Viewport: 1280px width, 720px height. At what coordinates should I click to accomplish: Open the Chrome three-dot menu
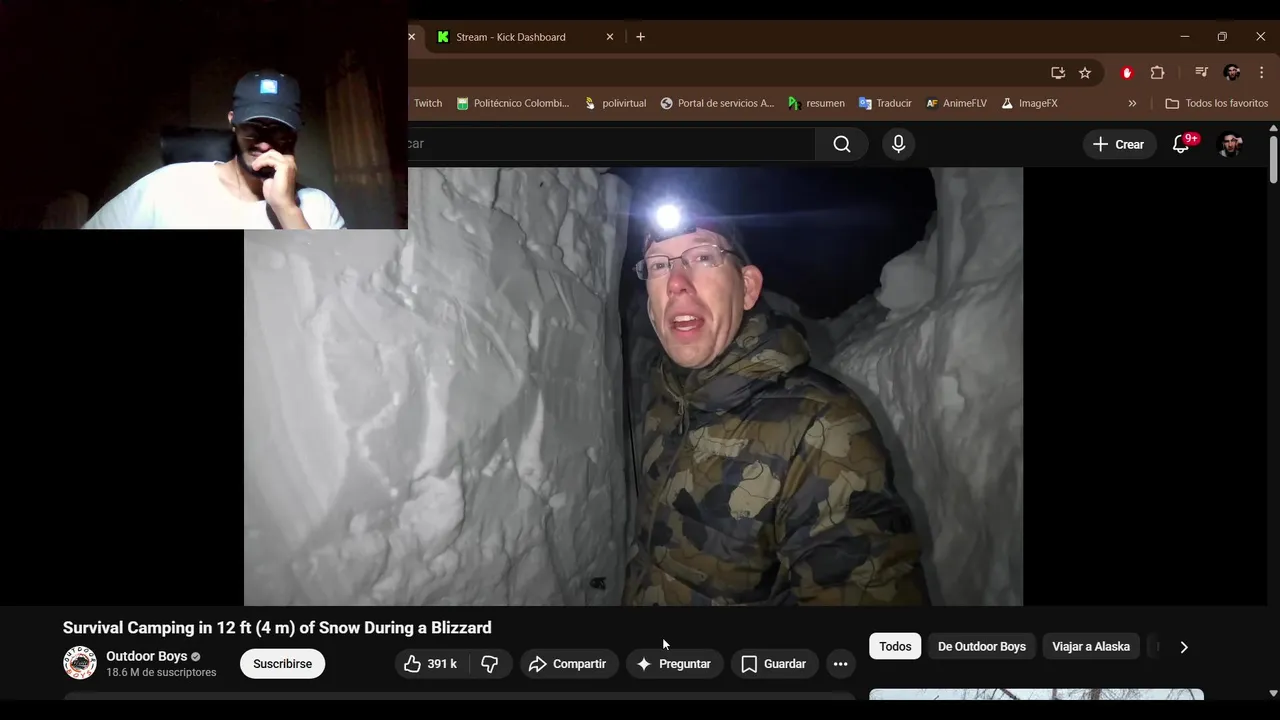[1261, 73]
